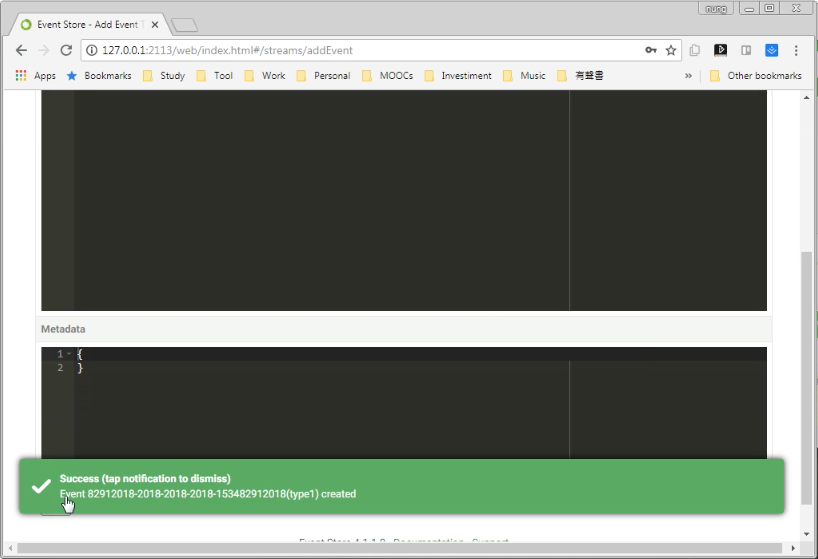
Task: Open the Tool bookmarks folder
Action: (214, 76)
